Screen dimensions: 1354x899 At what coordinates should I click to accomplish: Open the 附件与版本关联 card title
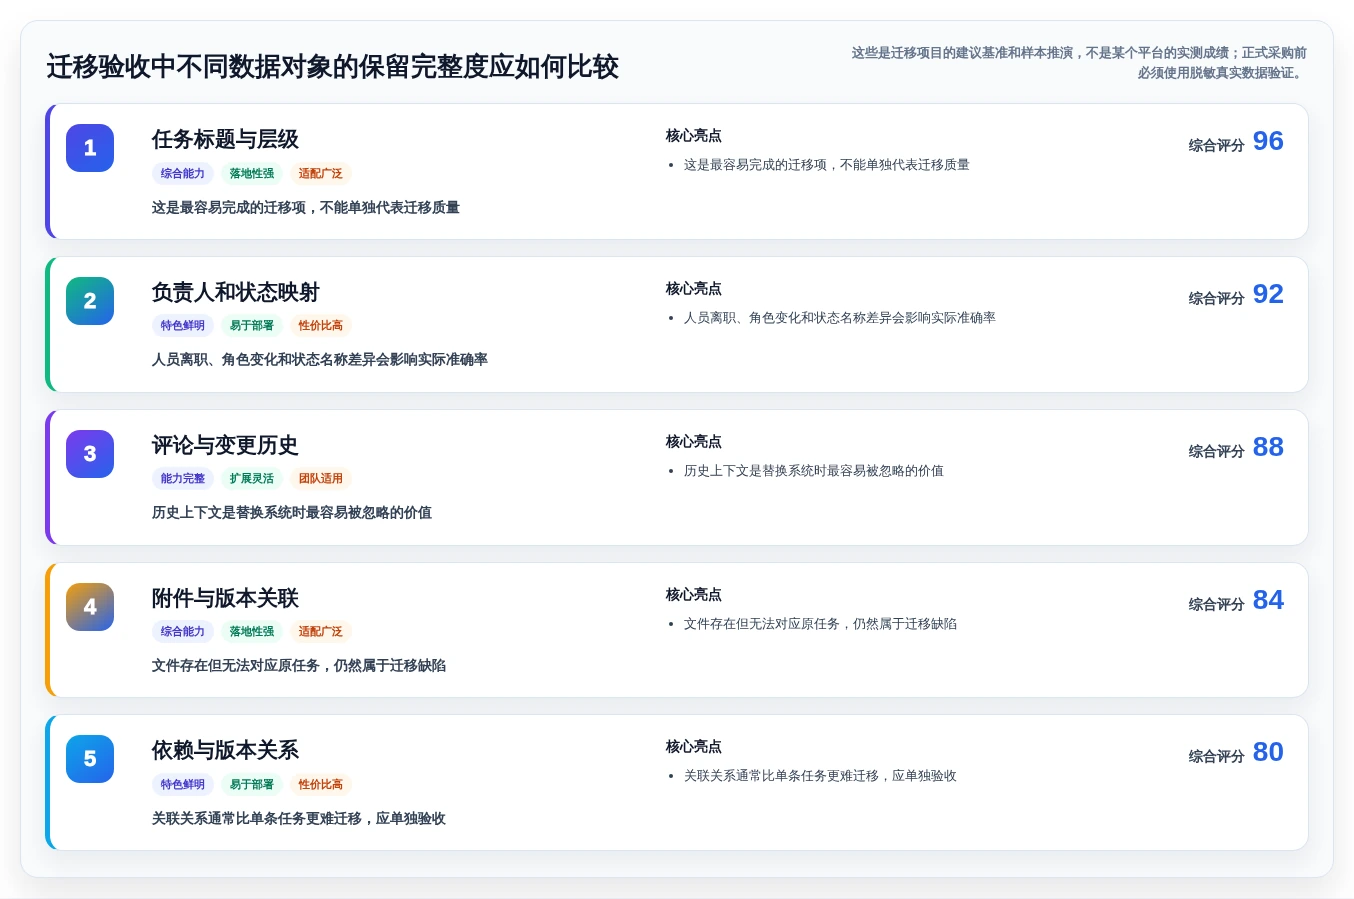pyautogui.click(x=225, y=598)
